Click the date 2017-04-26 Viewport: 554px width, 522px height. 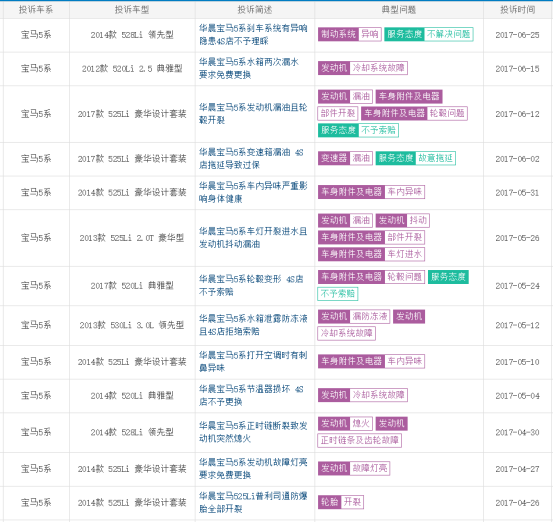517,503
